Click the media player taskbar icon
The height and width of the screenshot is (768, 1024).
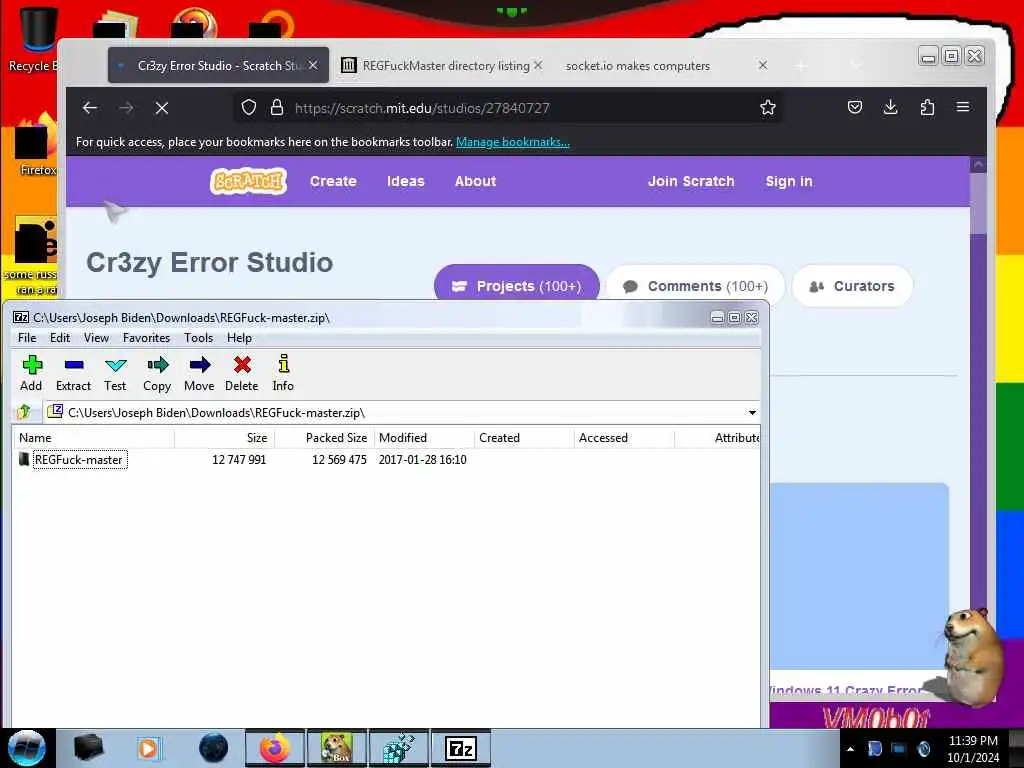(x=148, y=748)
